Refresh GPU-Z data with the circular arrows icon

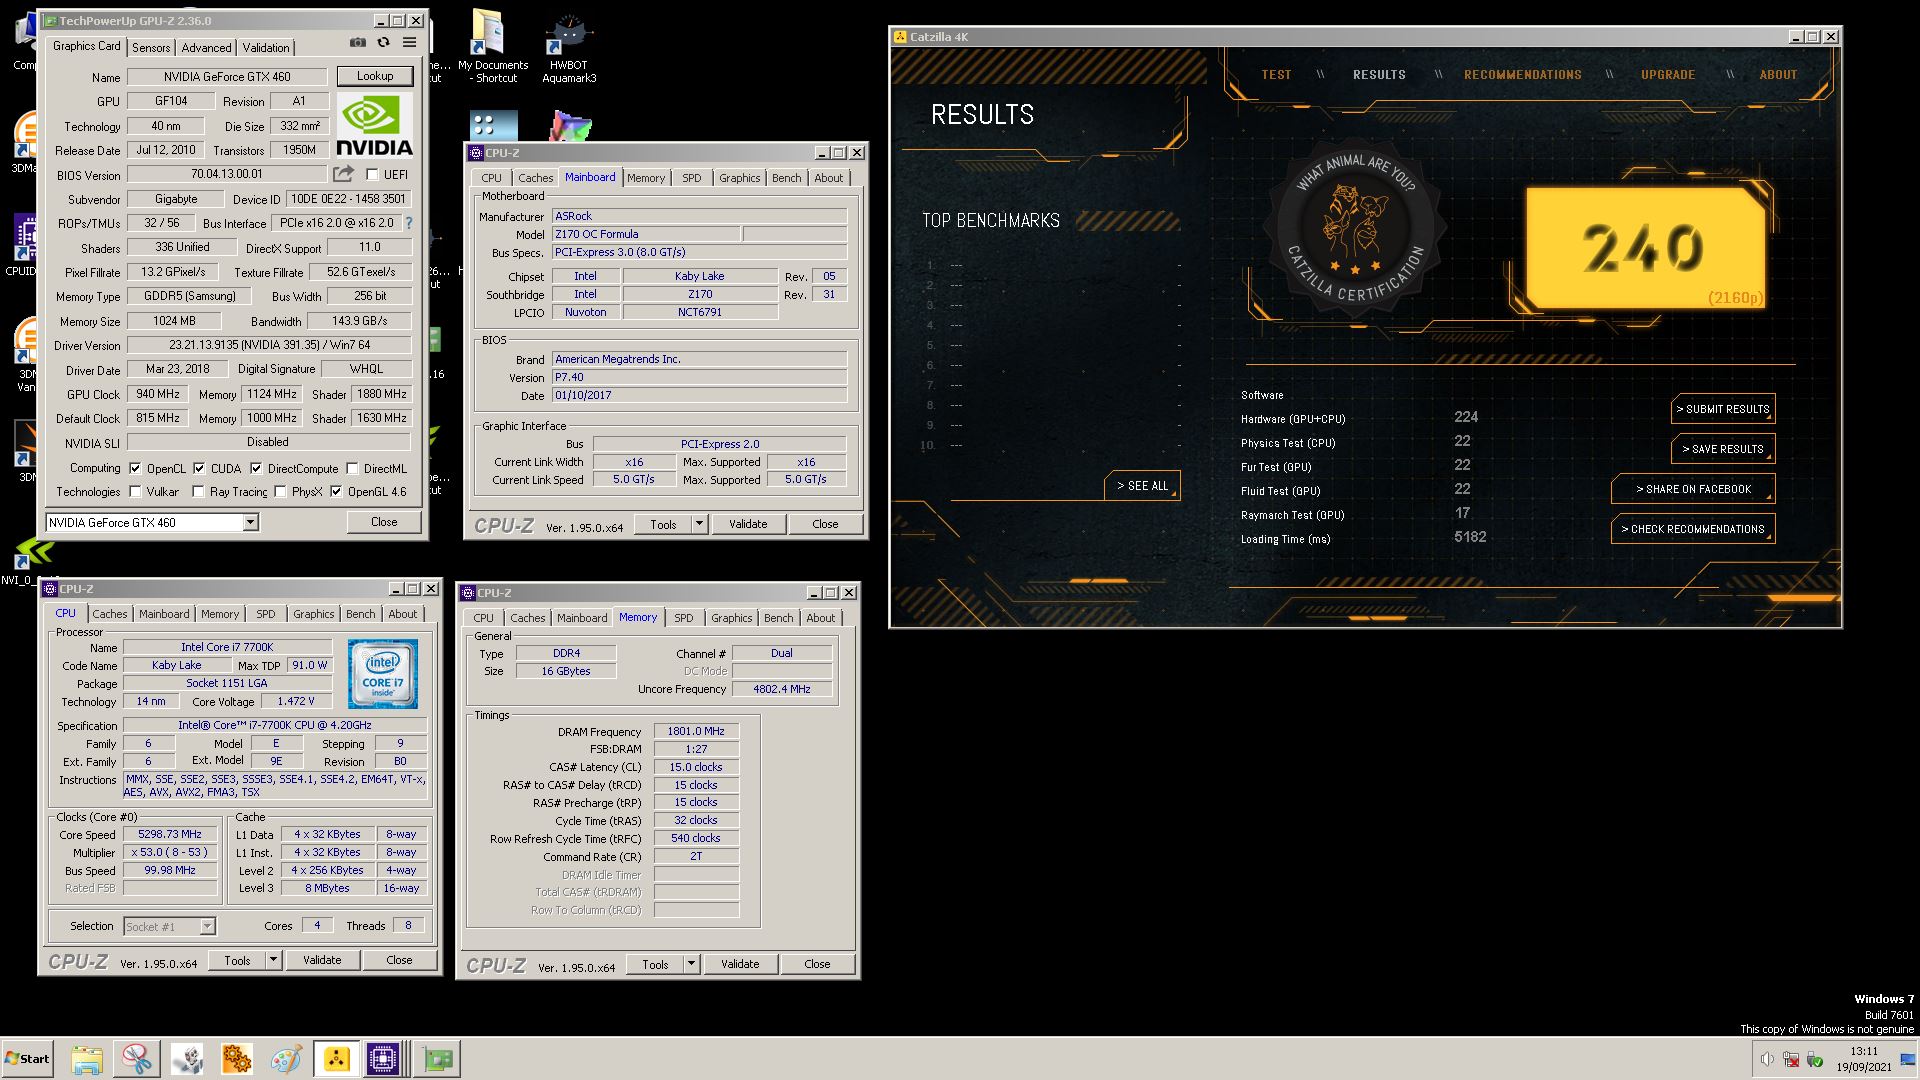(x=383, y=43)
